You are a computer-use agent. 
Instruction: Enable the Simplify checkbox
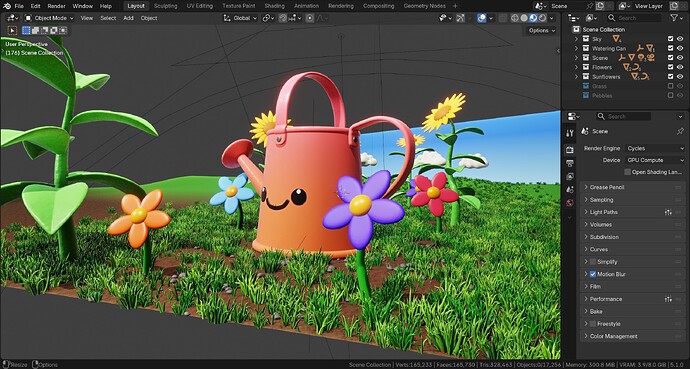coord(593,262)
